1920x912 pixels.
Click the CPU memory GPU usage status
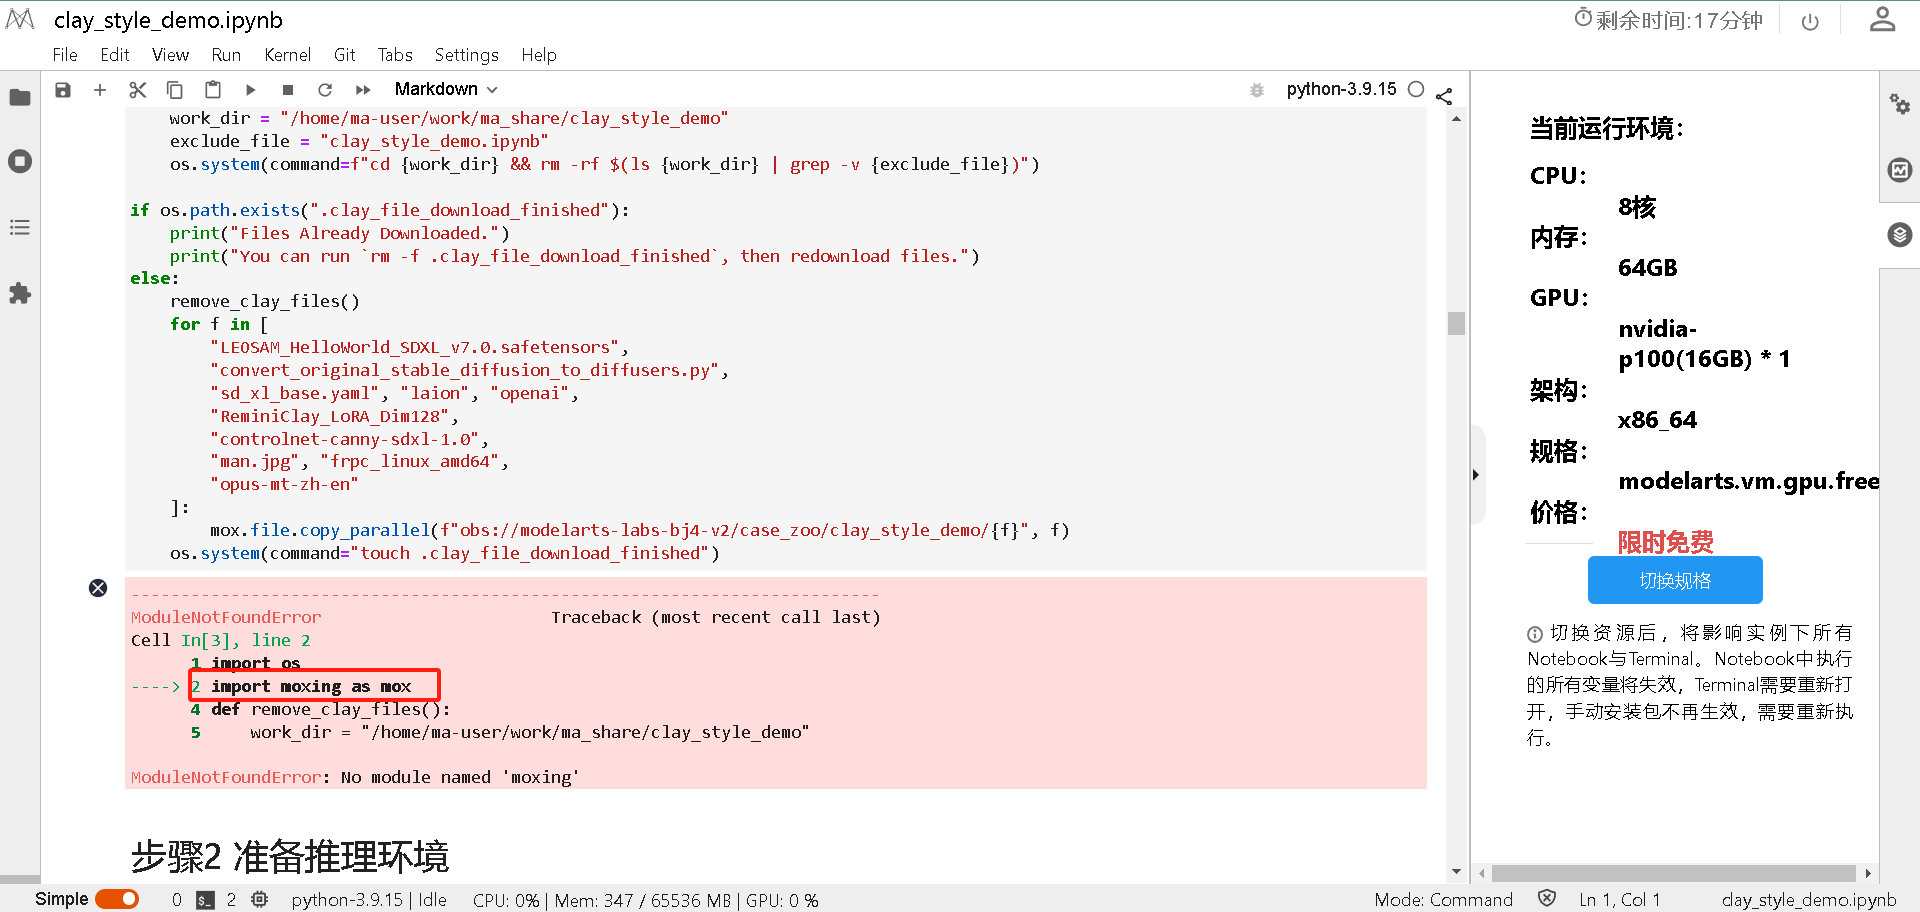click(x=646, y=900)
